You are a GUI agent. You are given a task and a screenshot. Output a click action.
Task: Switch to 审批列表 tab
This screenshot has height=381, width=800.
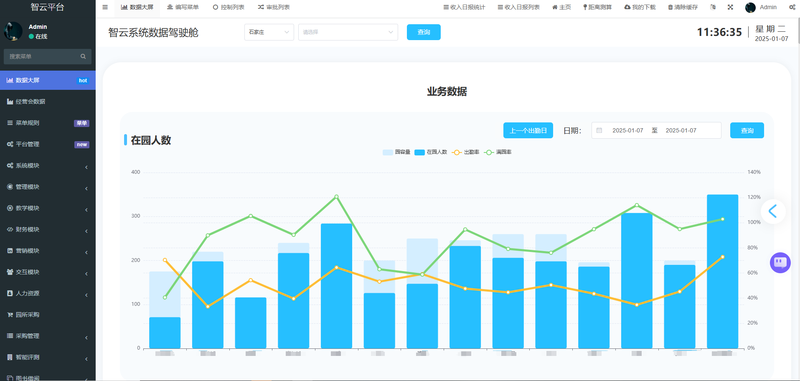pyautogui.click(x=274, y=7)
